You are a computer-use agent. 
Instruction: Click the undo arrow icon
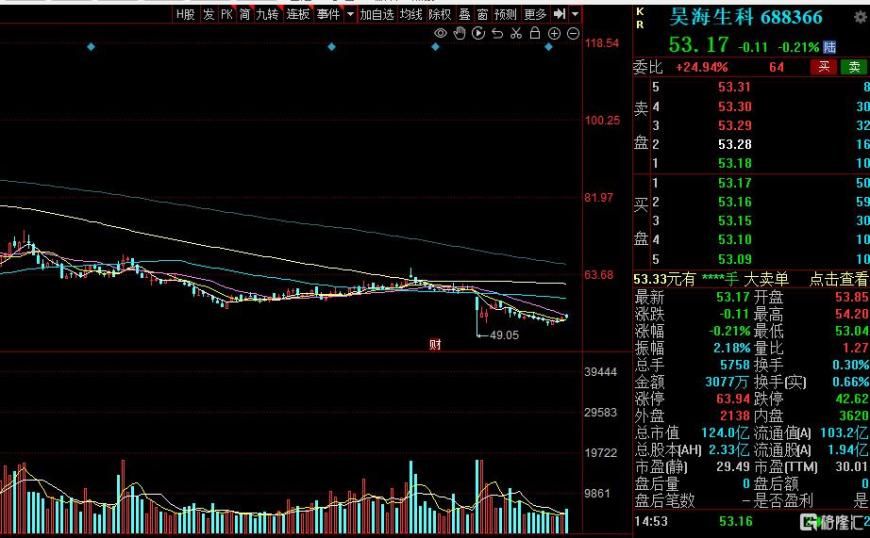tap(497, 33)
